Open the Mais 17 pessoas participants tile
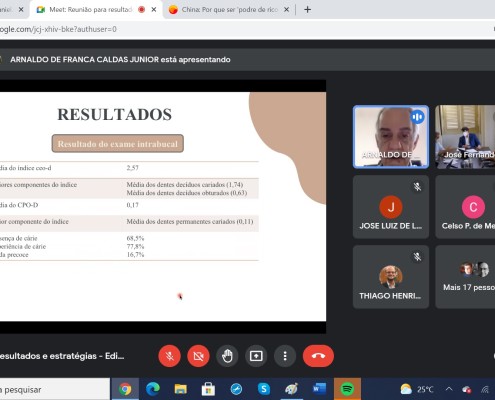This screenshot has width=495, height=400. (465, 277)
